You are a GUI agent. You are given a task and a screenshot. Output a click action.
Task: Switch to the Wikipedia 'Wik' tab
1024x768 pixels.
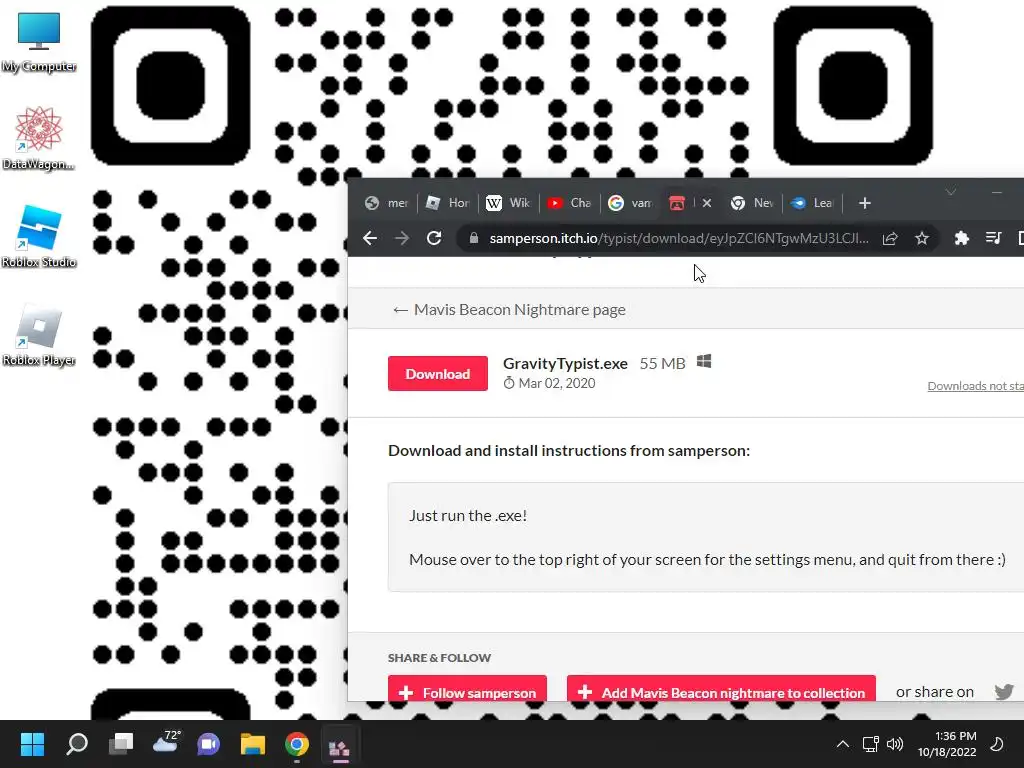click(x=508, y=203)
